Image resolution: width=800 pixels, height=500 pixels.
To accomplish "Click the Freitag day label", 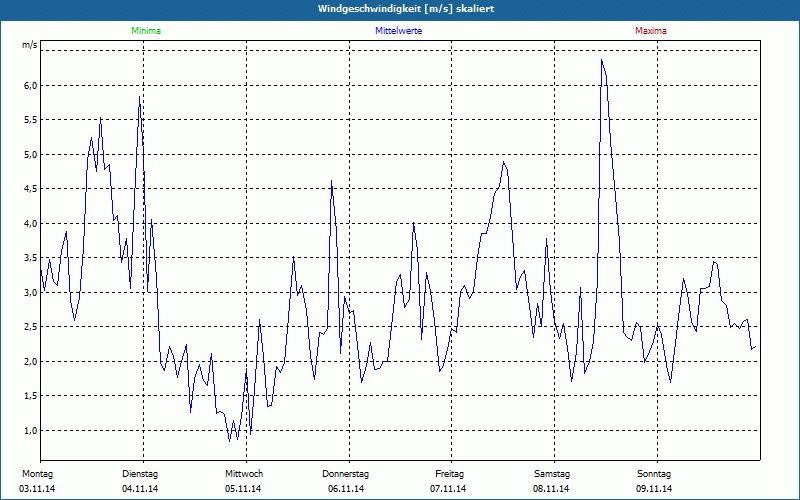I will [x=449, y=474].
